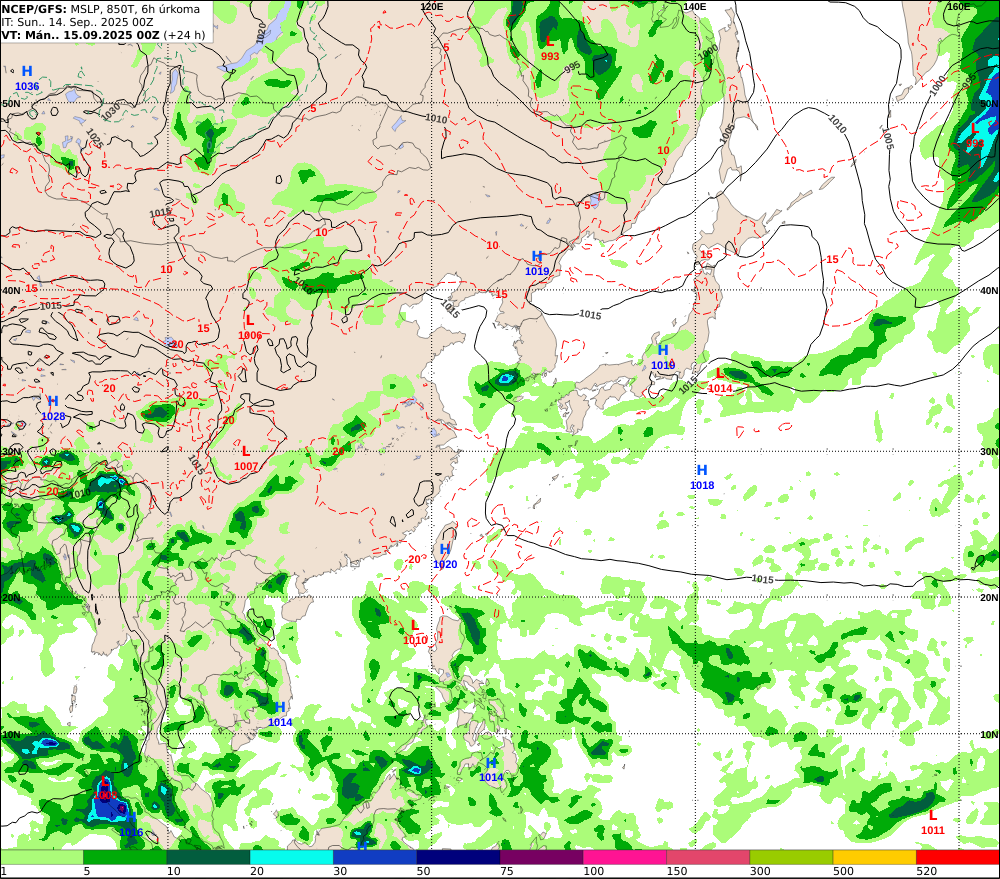Click the H 1028 high pressure marker
Screen dimensions: 1000x879
[x=53, y=408]
